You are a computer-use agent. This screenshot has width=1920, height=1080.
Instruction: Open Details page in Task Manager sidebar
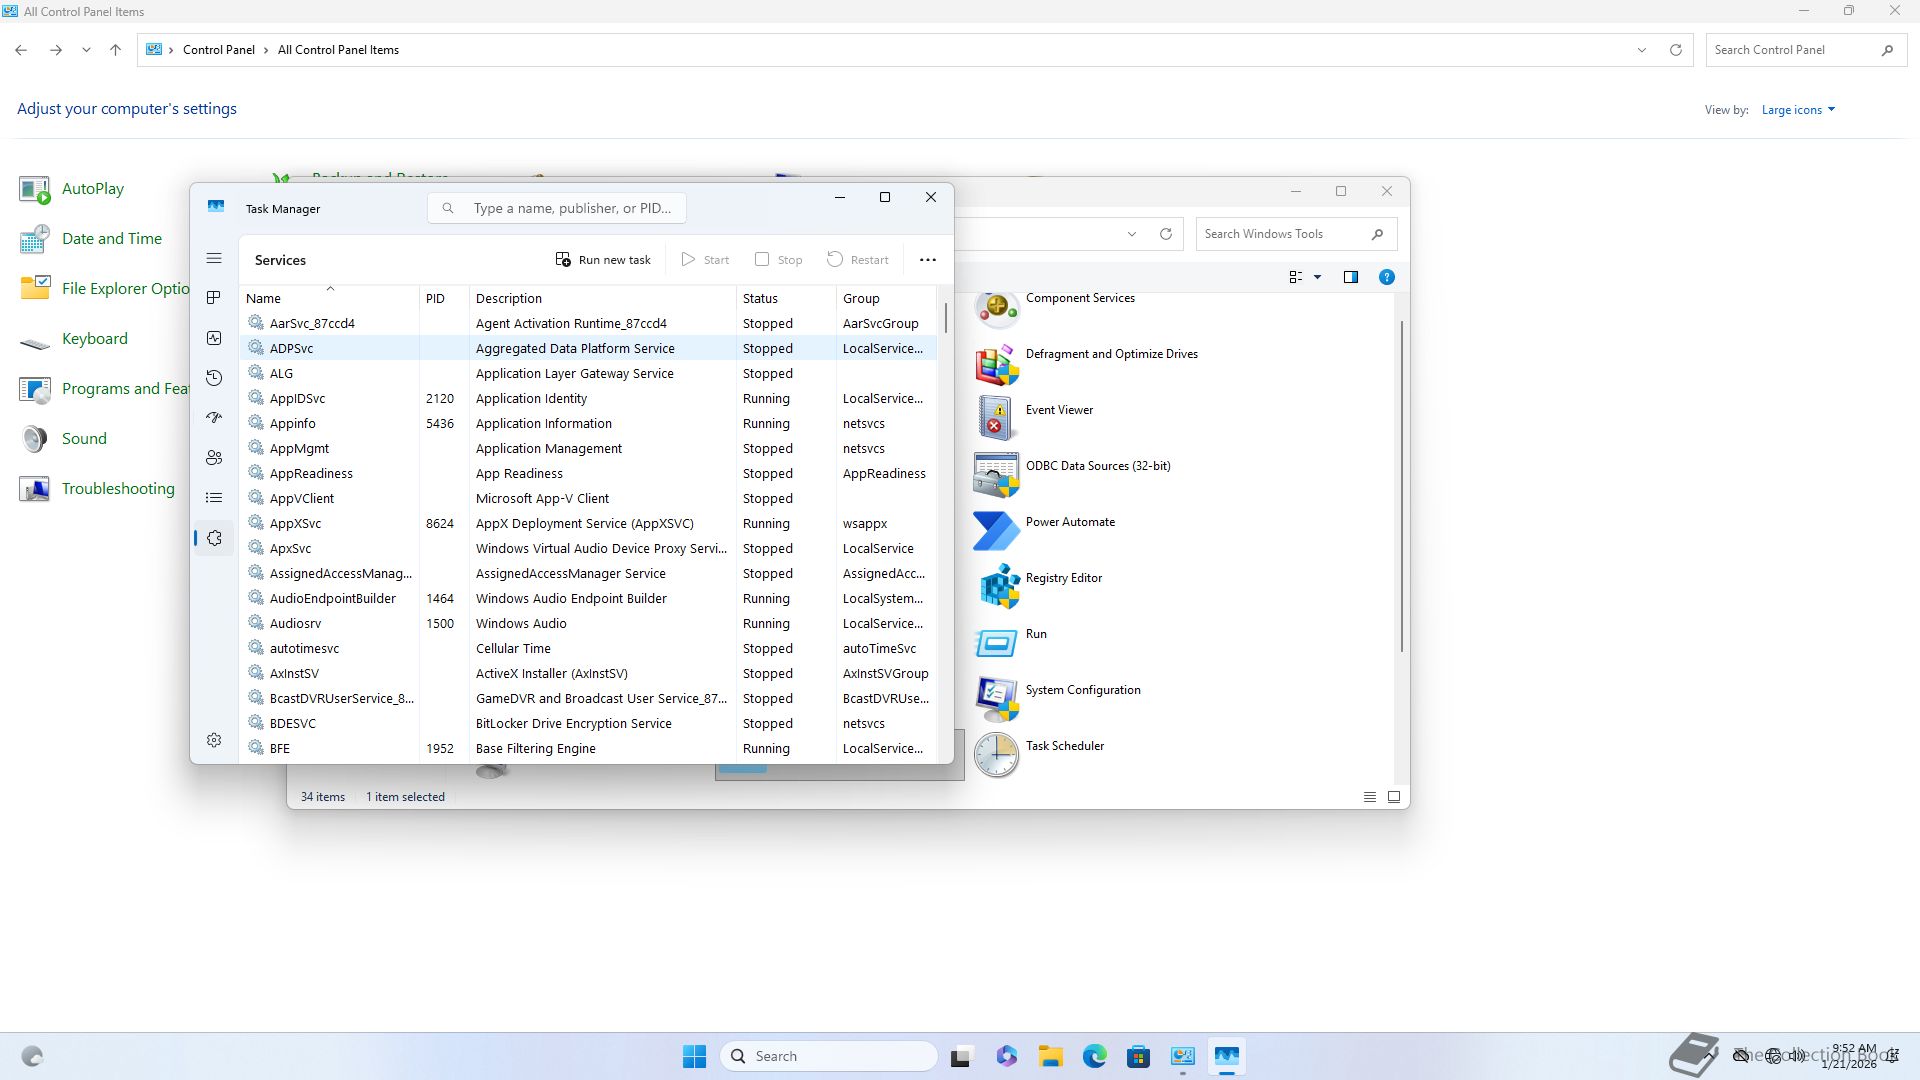(x=214, y=498)
